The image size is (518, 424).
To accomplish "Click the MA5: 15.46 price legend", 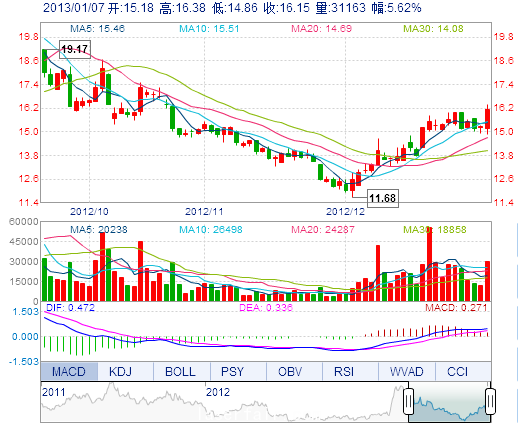I will click(97, 29).
